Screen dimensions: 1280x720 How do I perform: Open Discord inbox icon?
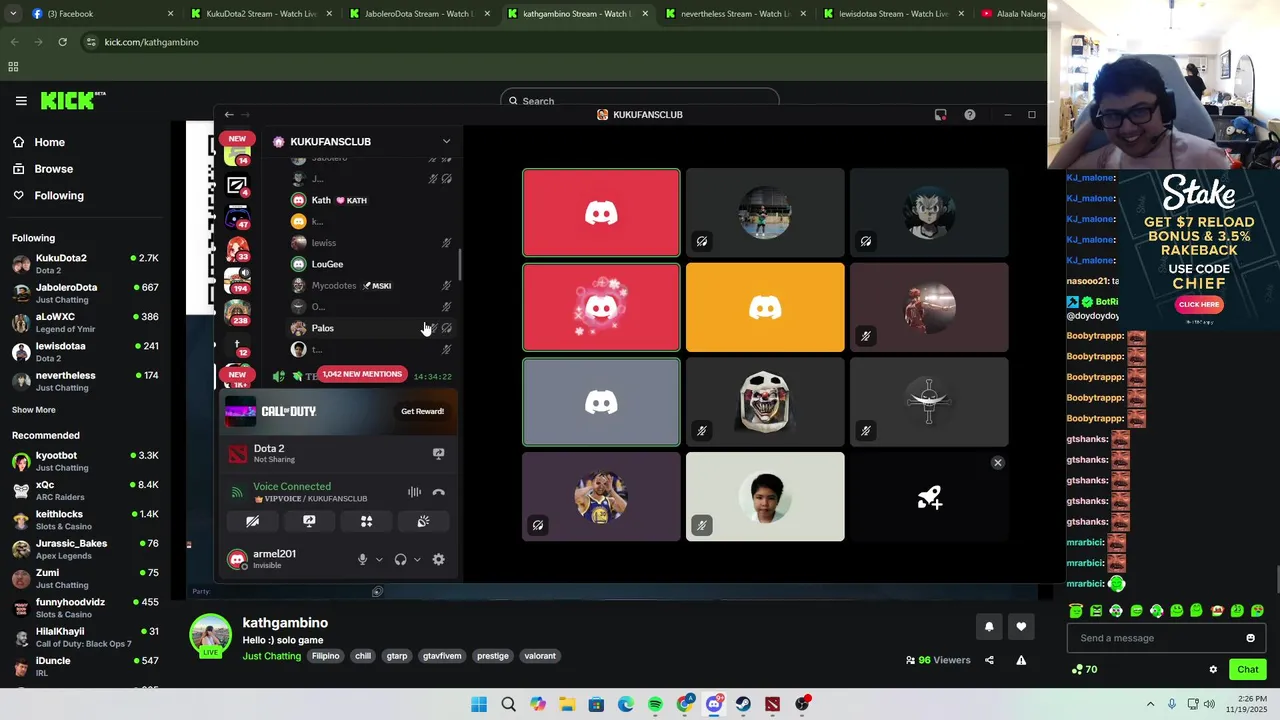click(941, 115)
